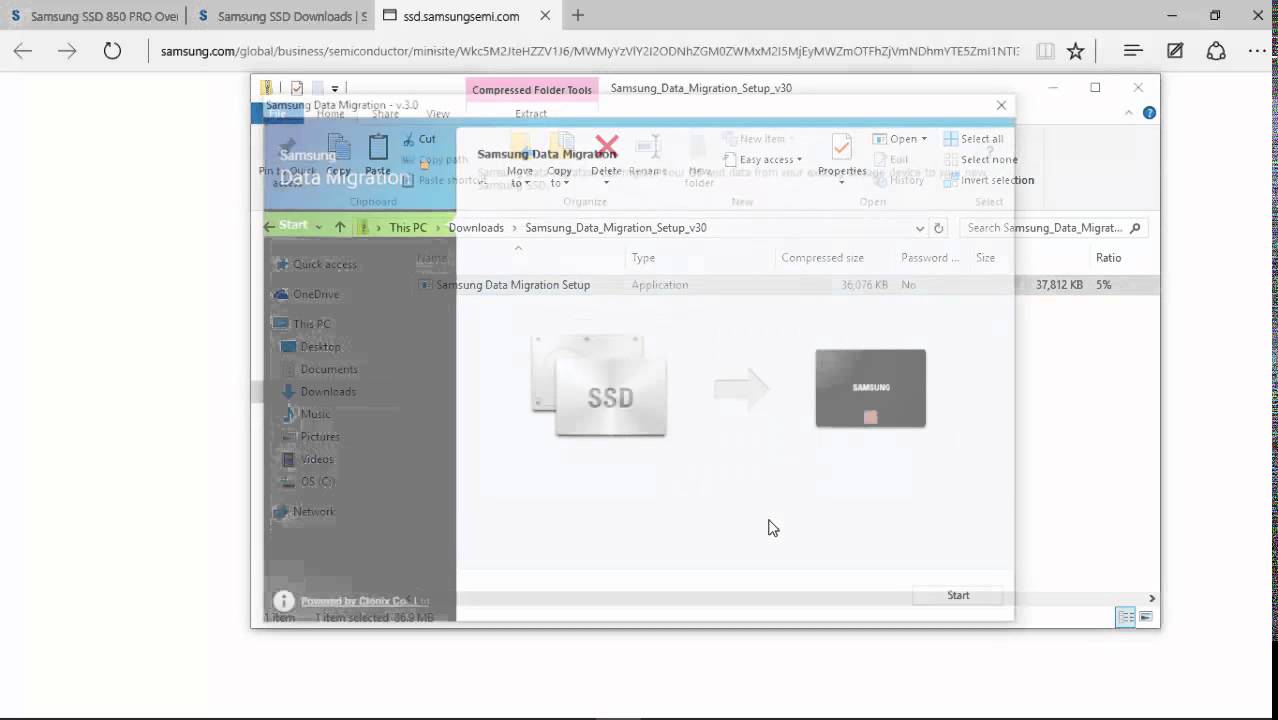Toggle Edge reading view book icon

pyautogui.click(x=1044, y=51)
